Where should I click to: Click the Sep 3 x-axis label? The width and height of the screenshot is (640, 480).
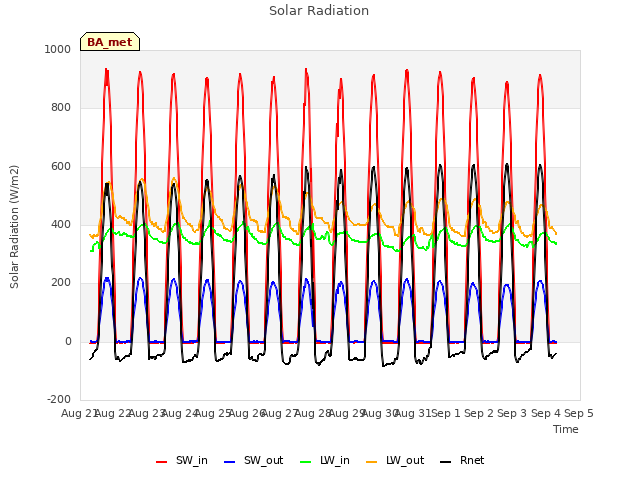[512, 413]
